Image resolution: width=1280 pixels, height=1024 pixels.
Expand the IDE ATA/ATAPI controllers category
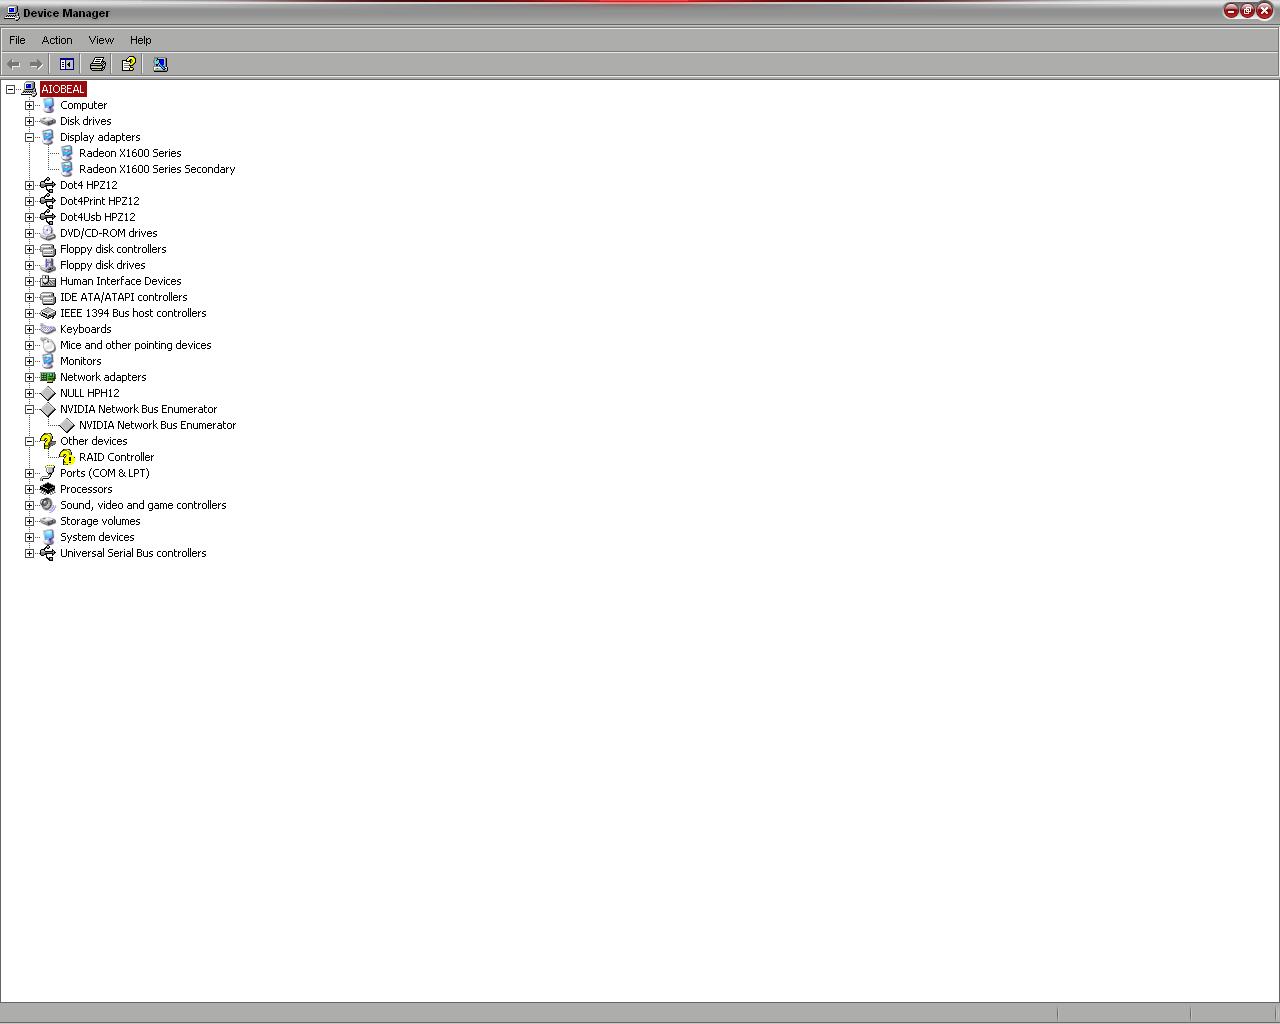(30, 297)
